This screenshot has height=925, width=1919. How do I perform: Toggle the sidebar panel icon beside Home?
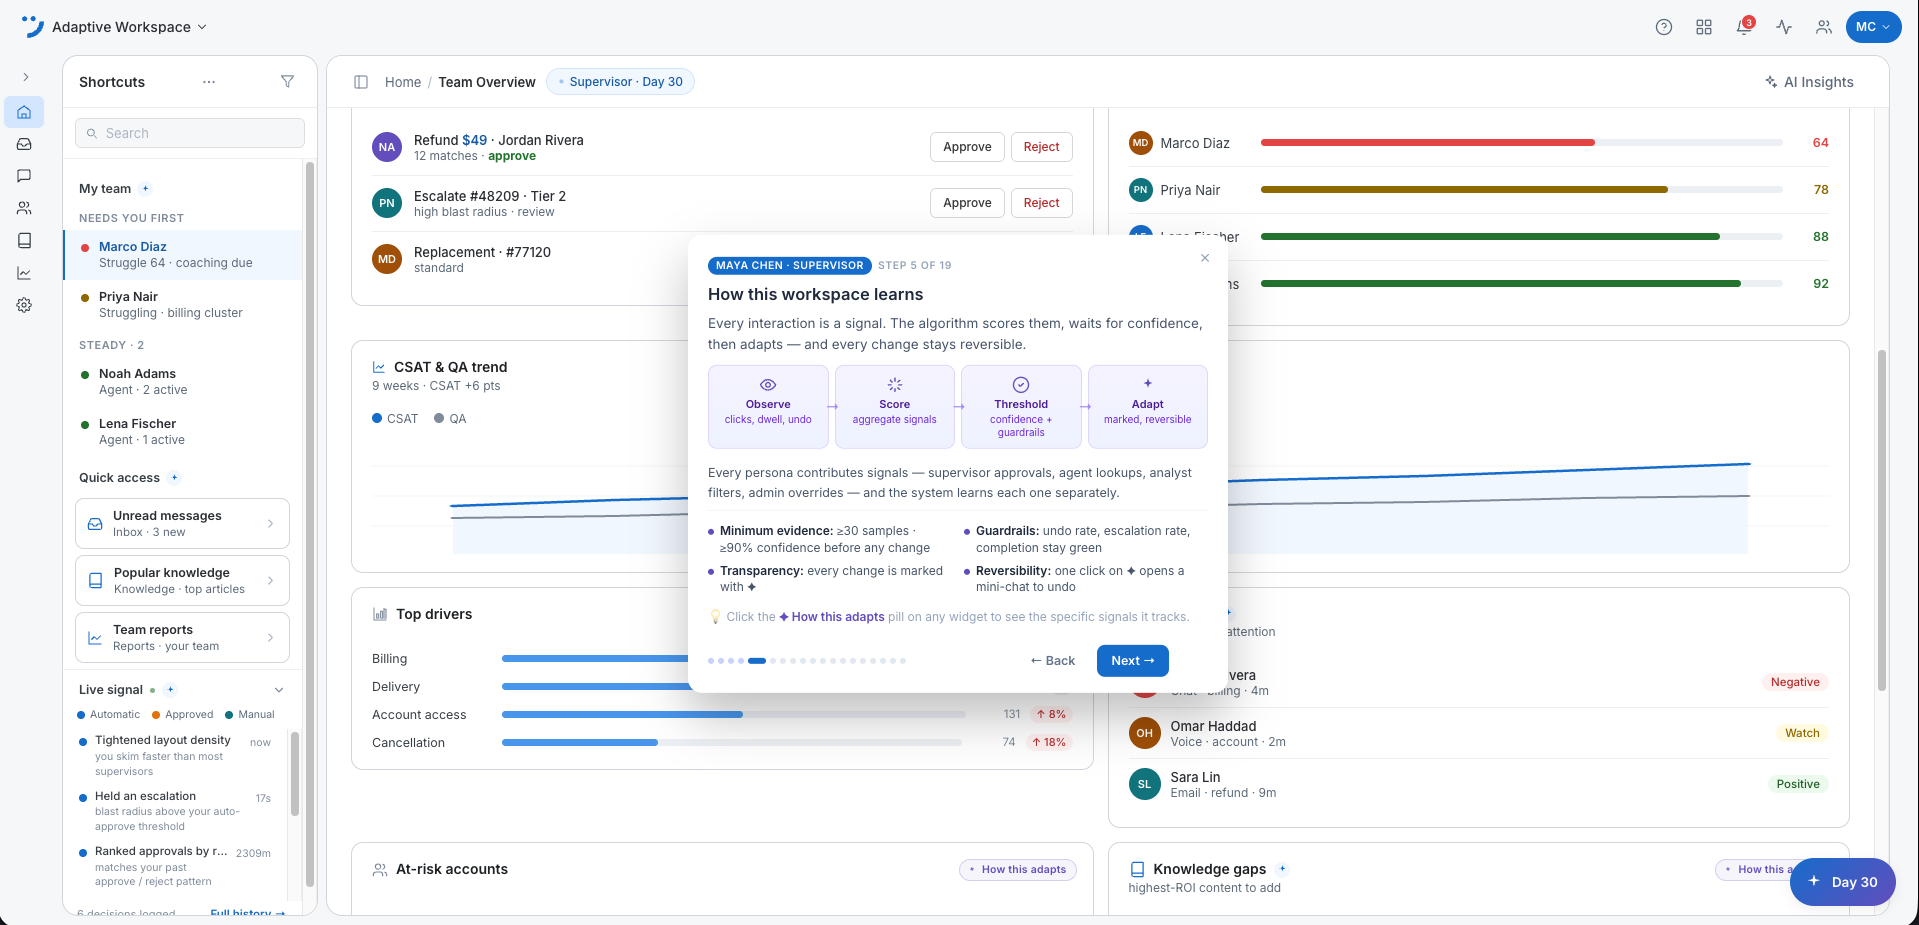[361, 82]
